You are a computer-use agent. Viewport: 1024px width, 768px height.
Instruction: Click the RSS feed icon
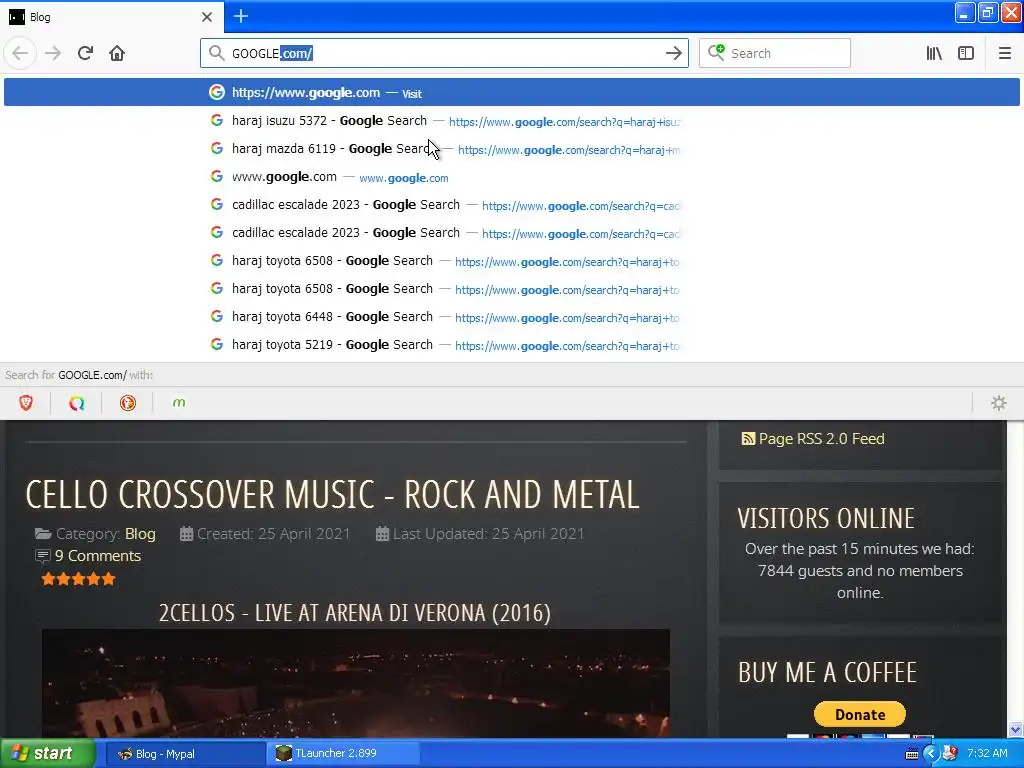pyautogui.click(x=748, y=438)
